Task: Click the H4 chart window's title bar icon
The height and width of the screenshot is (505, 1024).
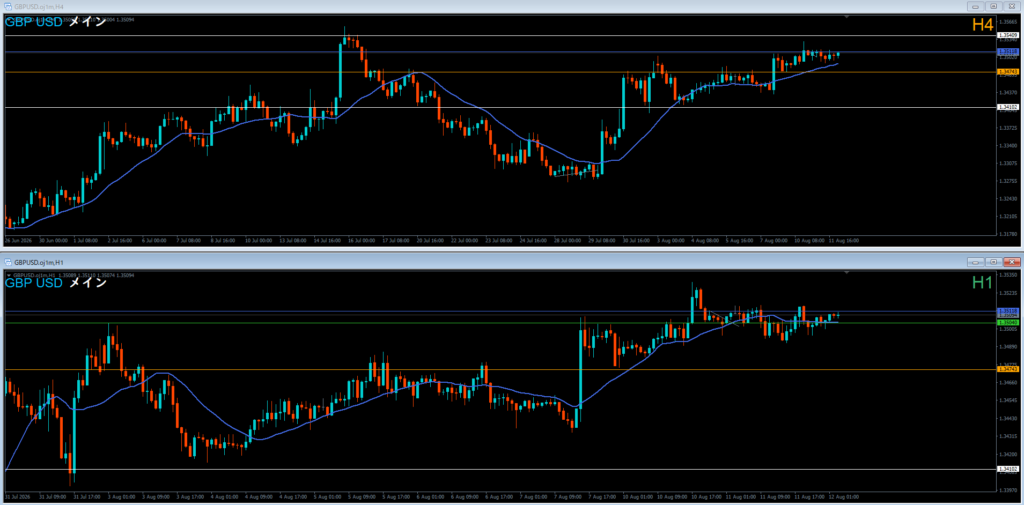Action: coord(8,5)
